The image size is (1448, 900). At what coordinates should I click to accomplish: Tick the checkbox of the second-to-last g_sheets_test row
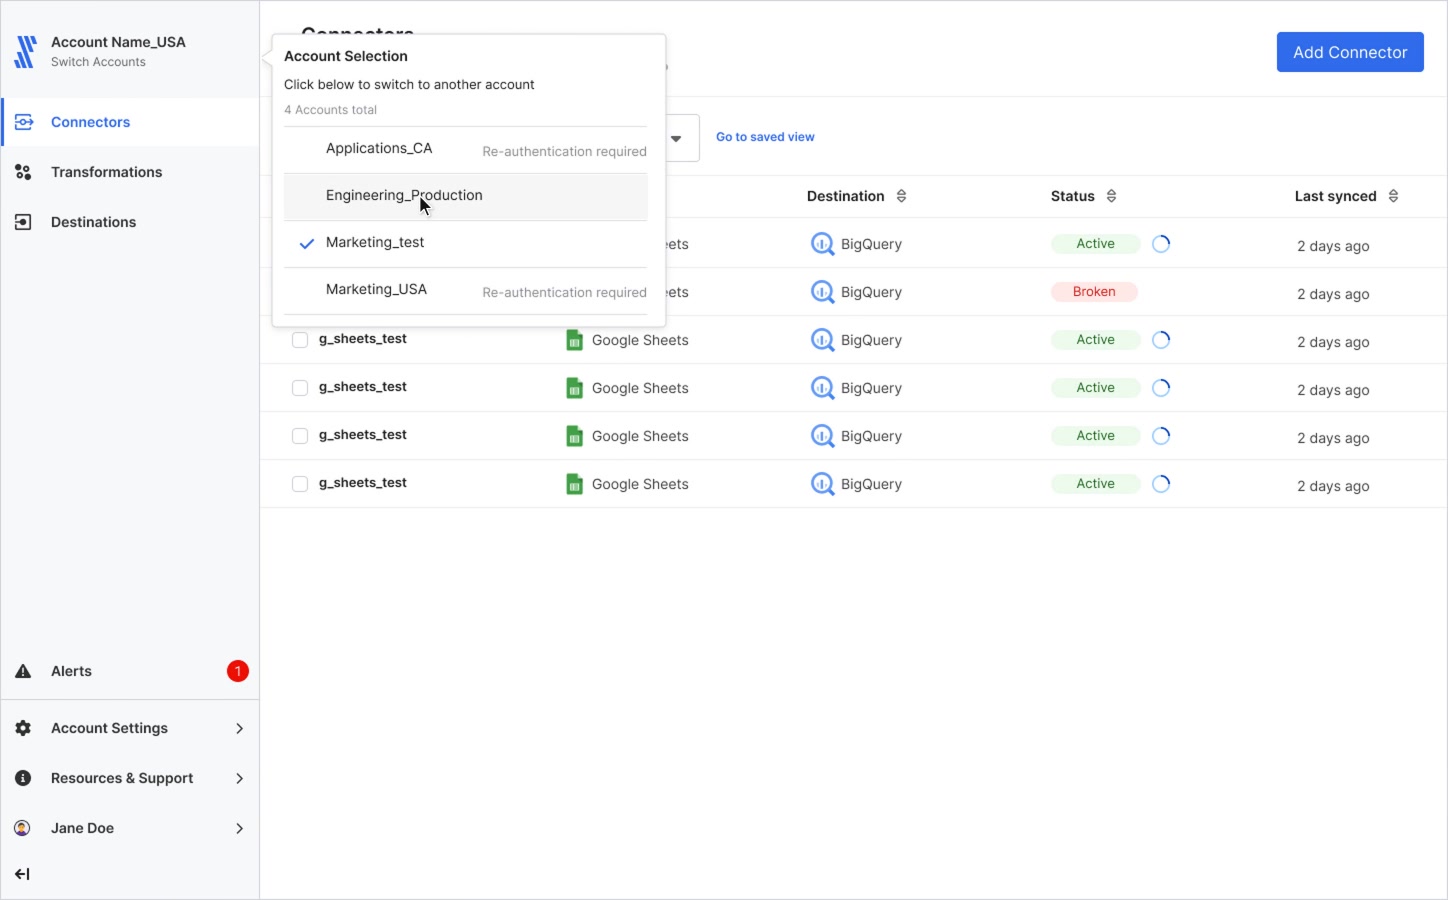point(299,436)
